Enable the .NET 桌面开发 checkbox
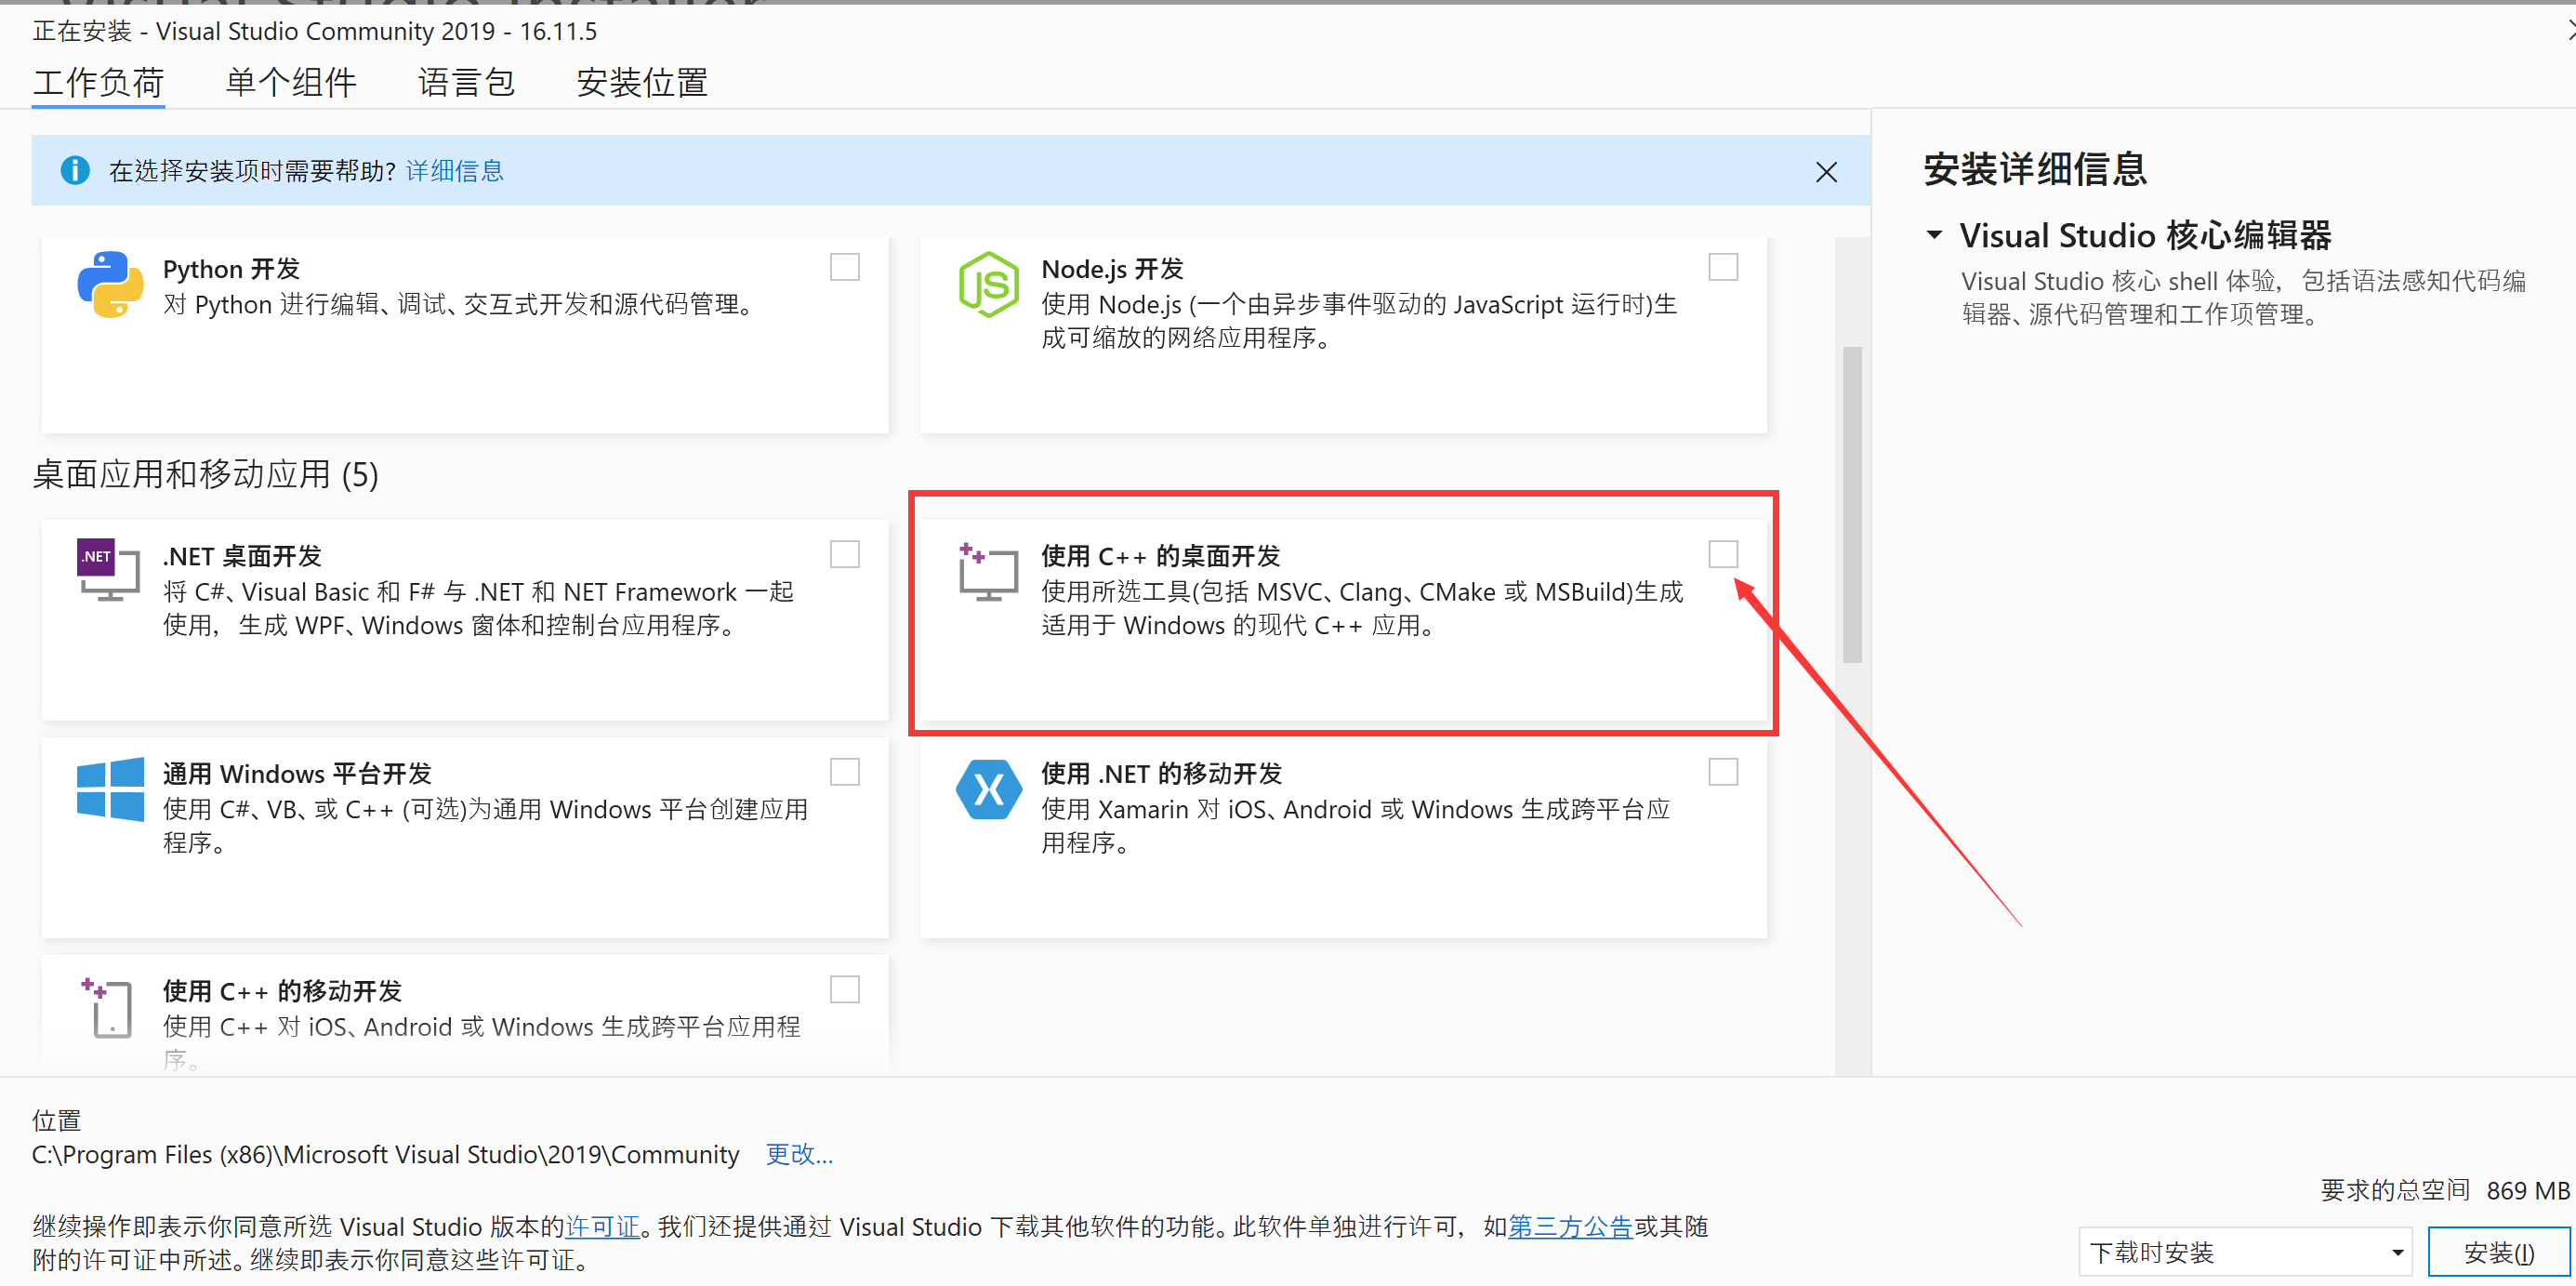The image size is (2576, 1286). pos(845,553)
